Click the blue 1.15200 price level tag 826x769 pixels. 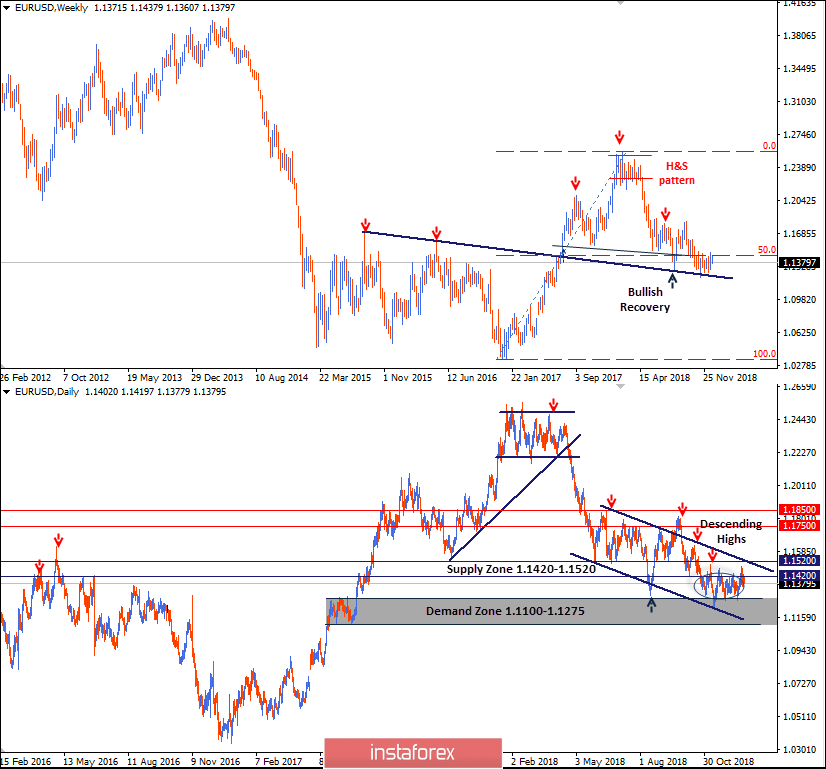pos(799,561)
